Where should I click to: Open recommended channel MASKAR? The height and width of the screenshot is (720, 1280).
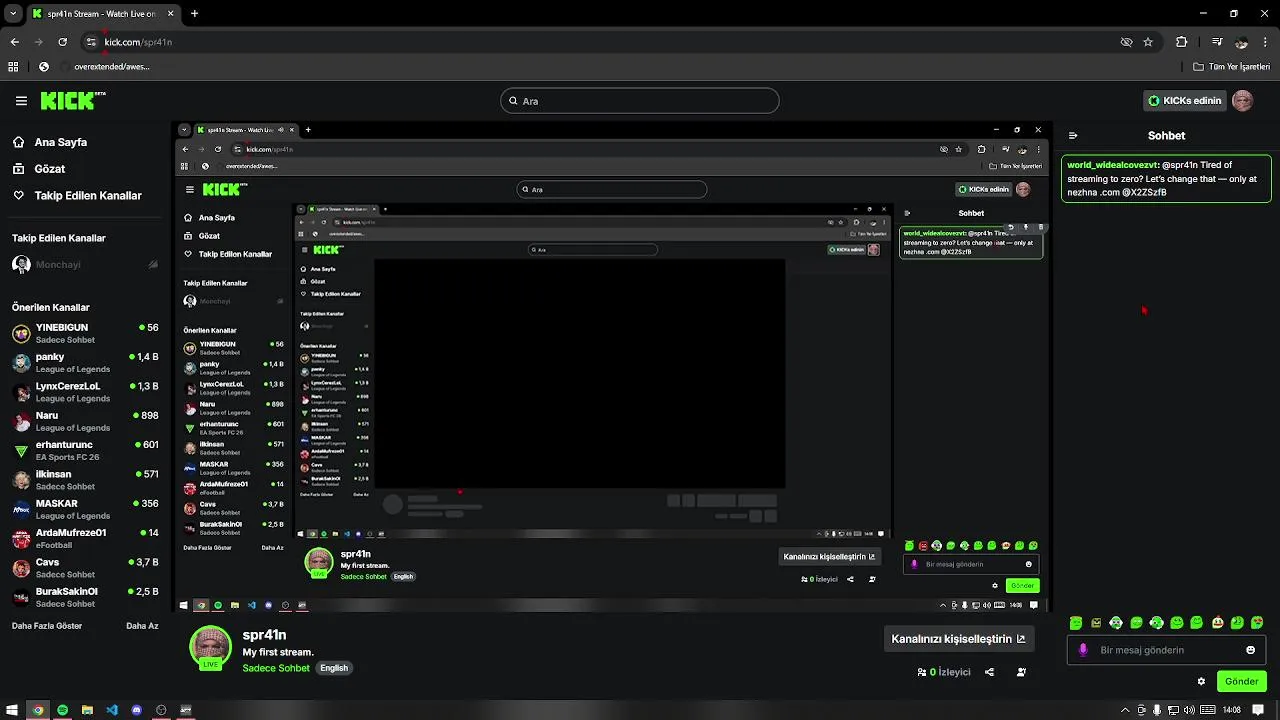tap(85, 509)
